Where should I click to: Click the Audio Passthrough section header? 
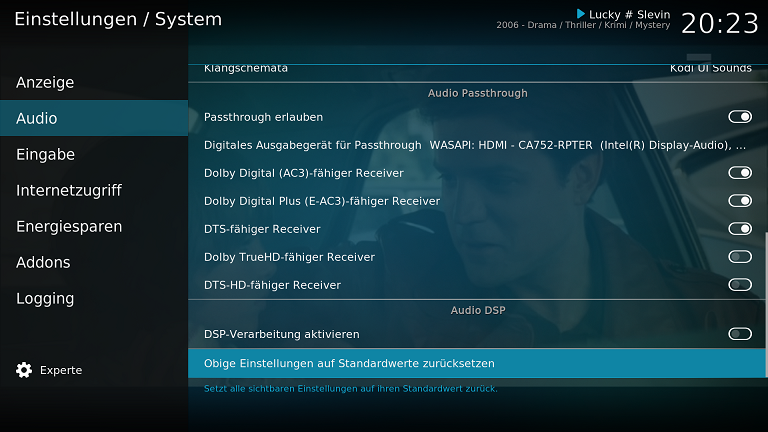[478, 93]
